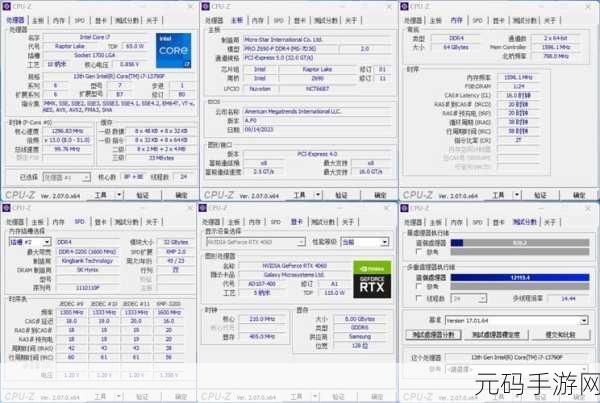Click the Samsung memory vendor value
This screenshot has width=600, height=403.
tap(360, 336)
